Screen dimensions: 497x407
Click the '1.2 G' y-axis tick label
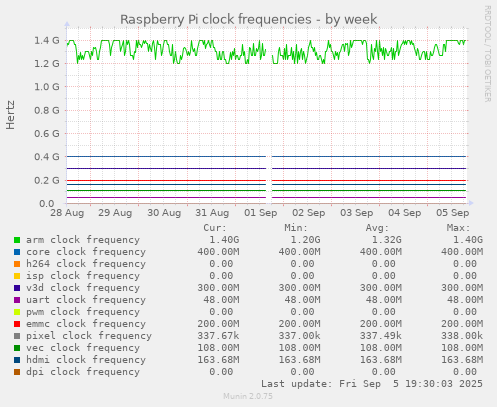[x=47, y=64]
